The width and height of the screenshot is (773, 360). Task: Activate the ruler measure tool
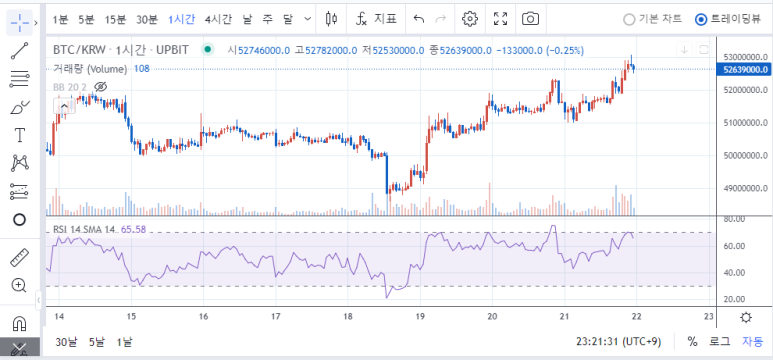click(x=19, y=257)
